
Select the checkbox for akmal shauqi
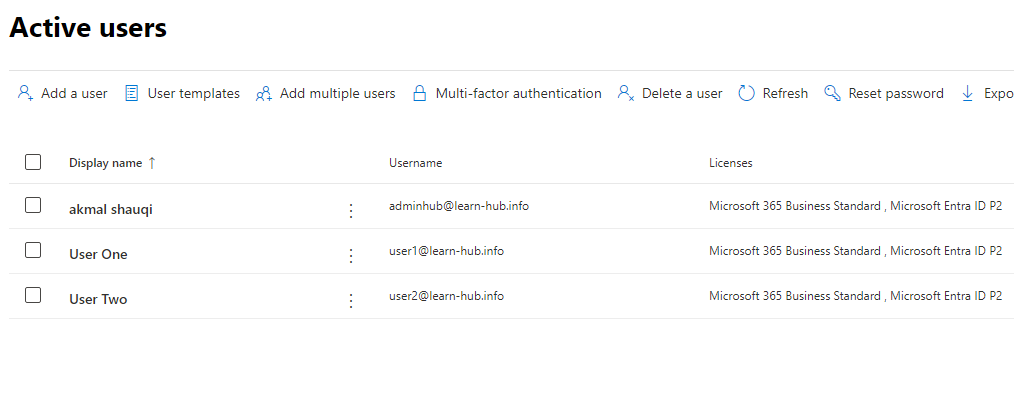pos(33,205)
